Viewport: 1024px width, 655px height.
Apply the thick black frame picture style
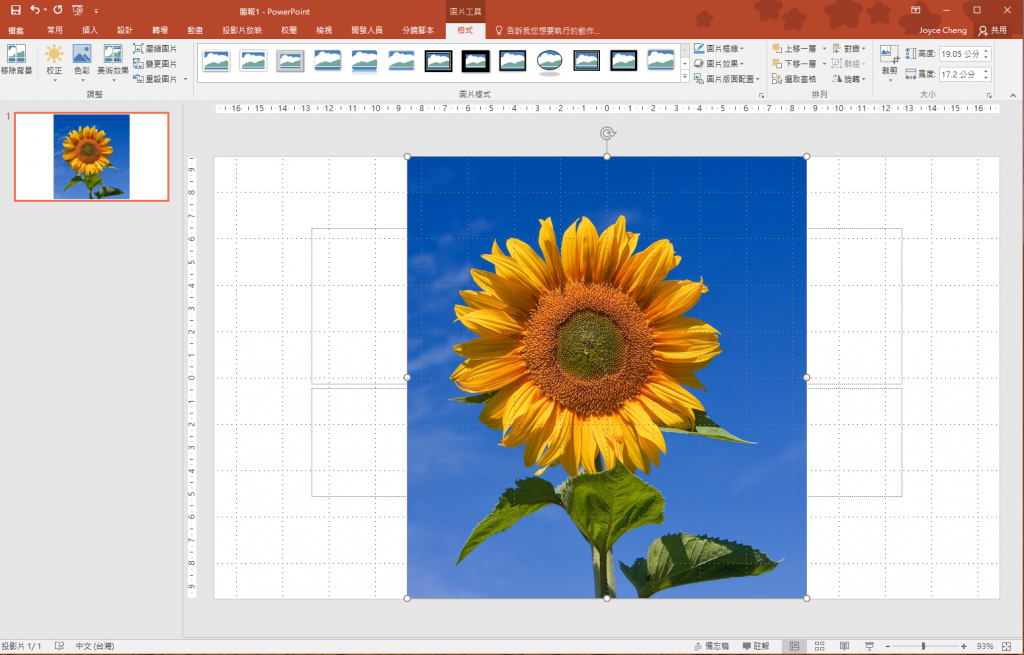[475, 61]
